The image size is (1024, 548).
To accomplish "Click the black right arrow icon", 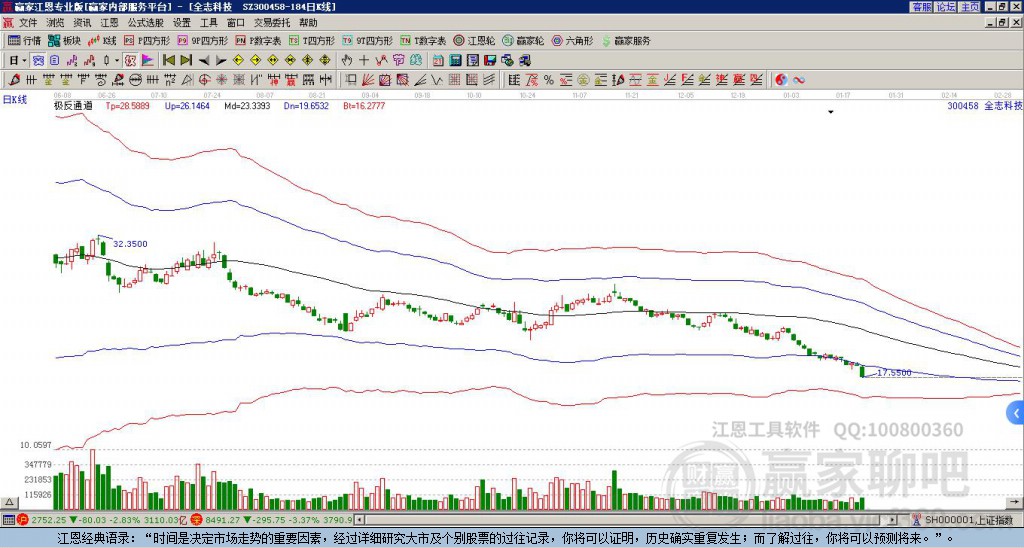I will (221, 60).
